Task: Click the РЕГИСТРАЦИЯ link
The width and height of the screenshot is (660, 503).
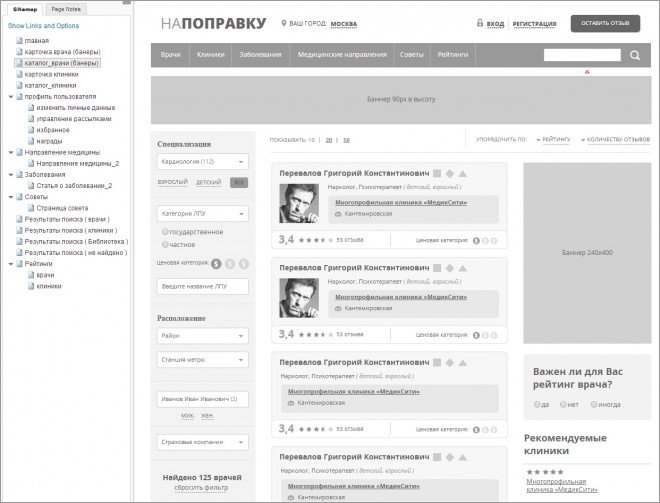Action: pyautogui.click(x=534, y=24)
